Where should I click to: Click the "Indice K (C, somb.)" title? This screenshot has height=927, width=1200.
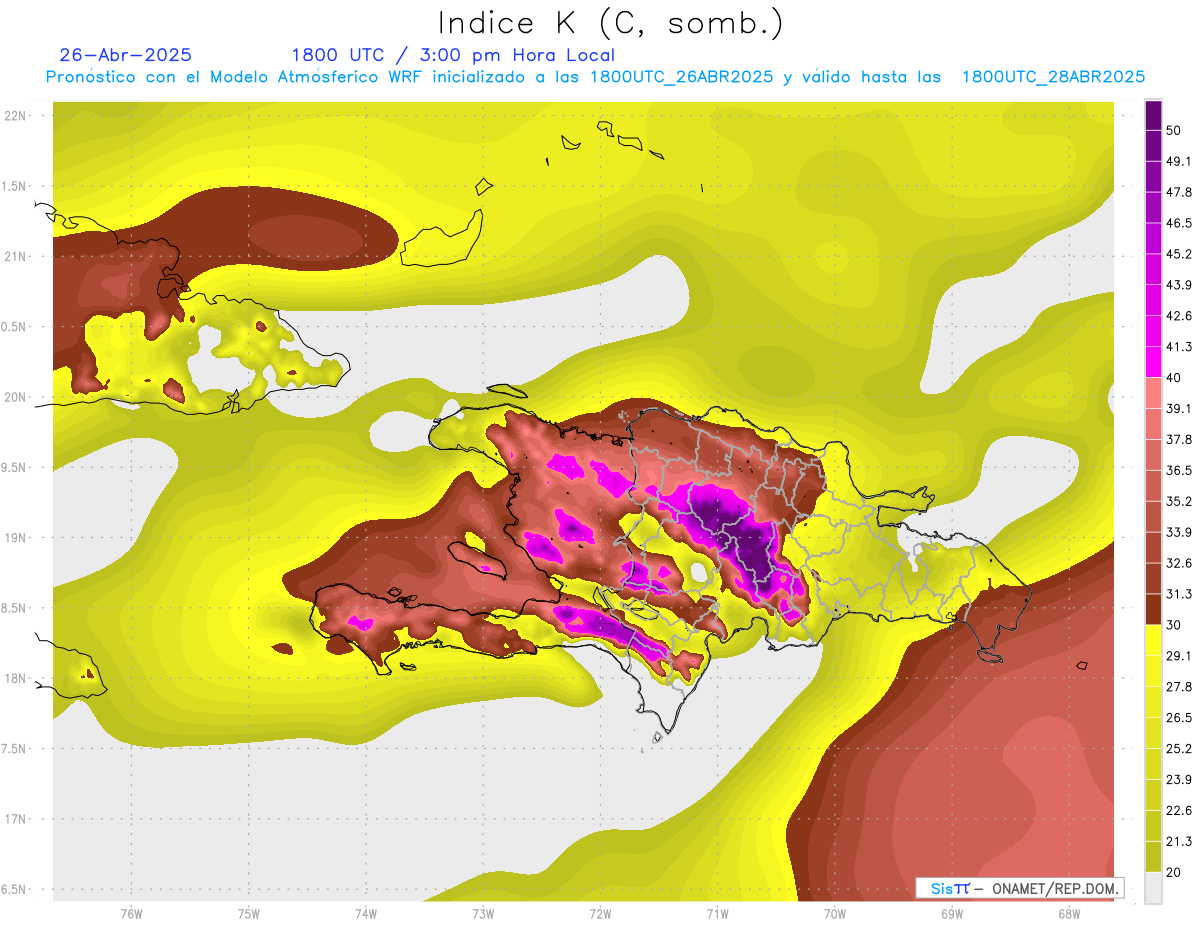610,24
